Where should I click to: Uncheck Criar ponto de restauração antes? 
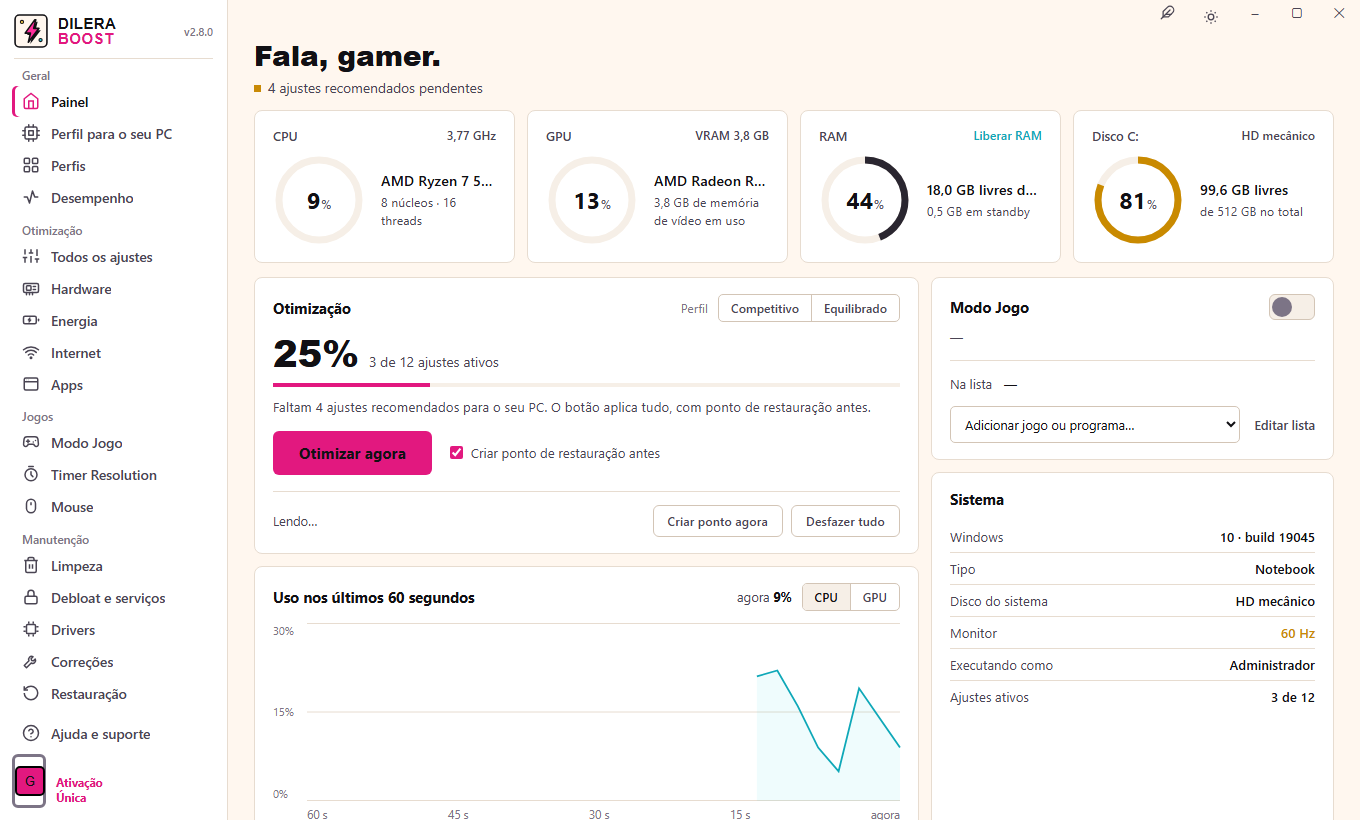point(457,453)
